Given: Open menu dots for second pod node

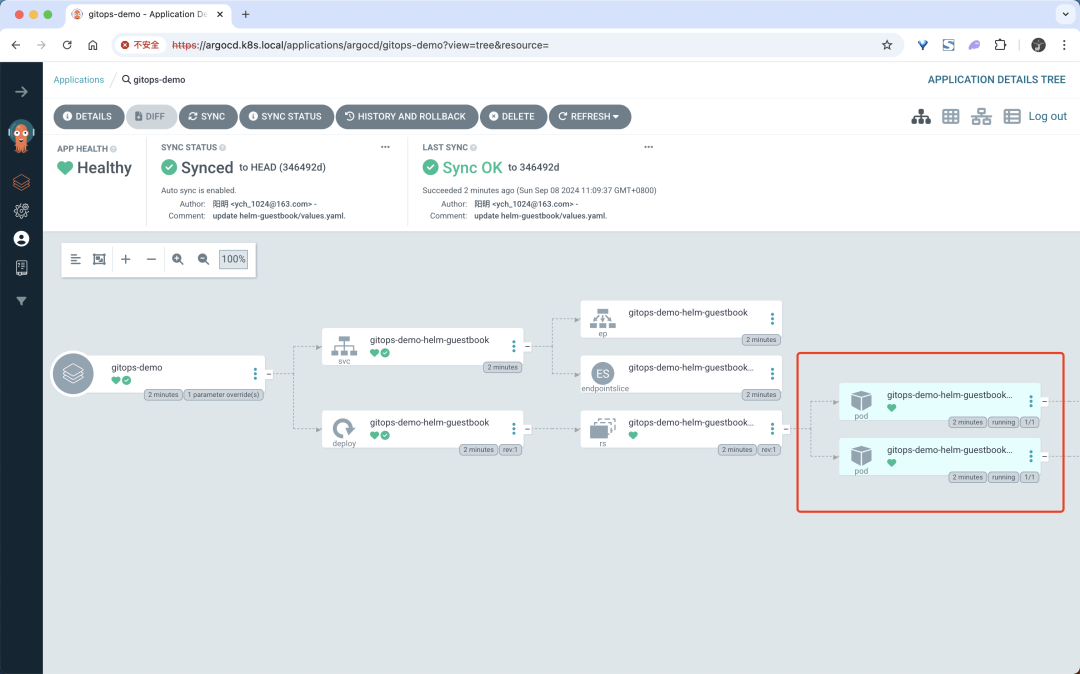Looking at the screenshot, I should click(x=1030, y=456).
